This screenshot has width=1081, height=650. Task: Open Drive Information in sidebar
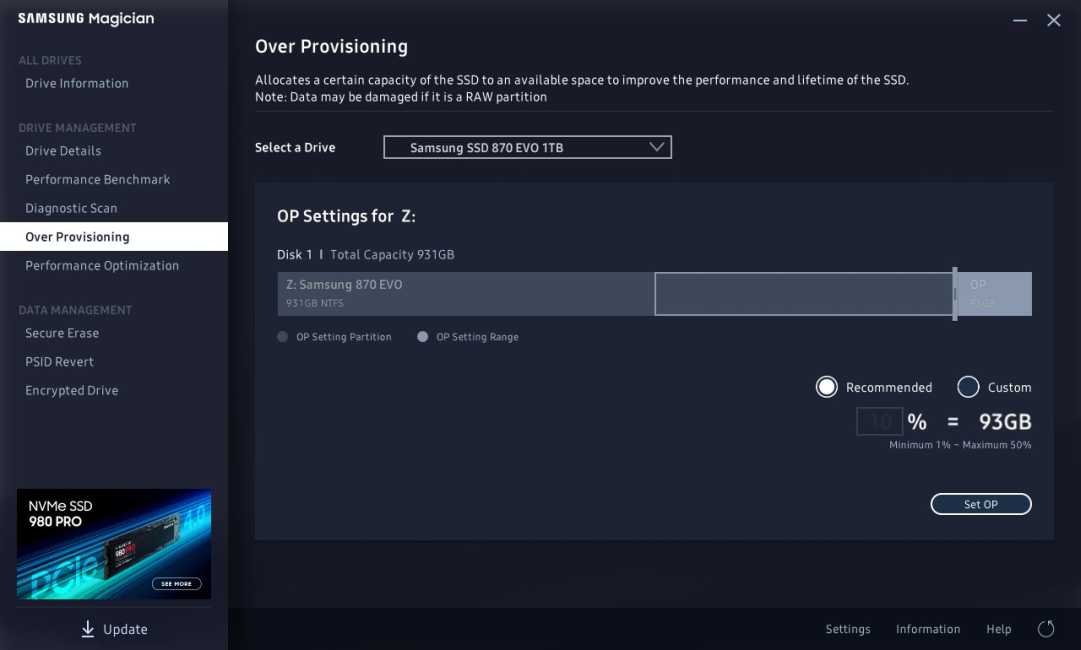pos(77,83)
